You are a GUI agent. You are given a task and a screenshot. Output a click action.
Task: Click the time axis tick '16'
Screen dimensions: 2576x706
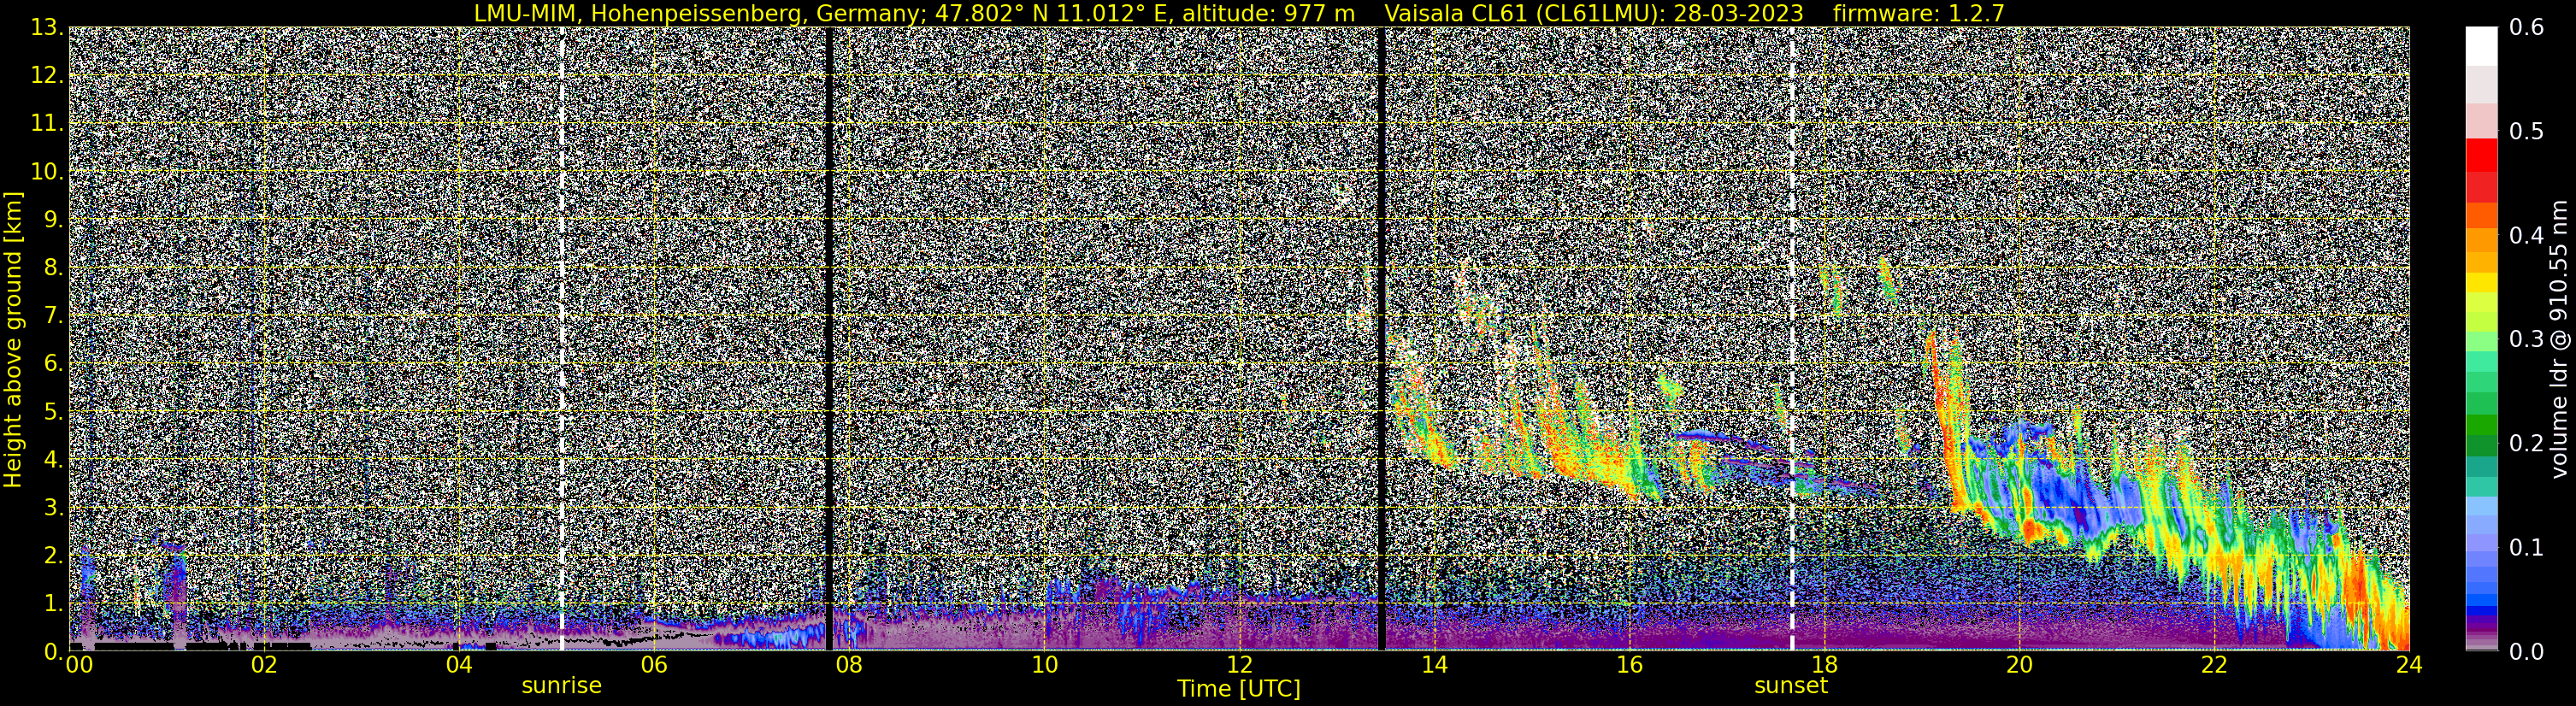[1629, 665]
